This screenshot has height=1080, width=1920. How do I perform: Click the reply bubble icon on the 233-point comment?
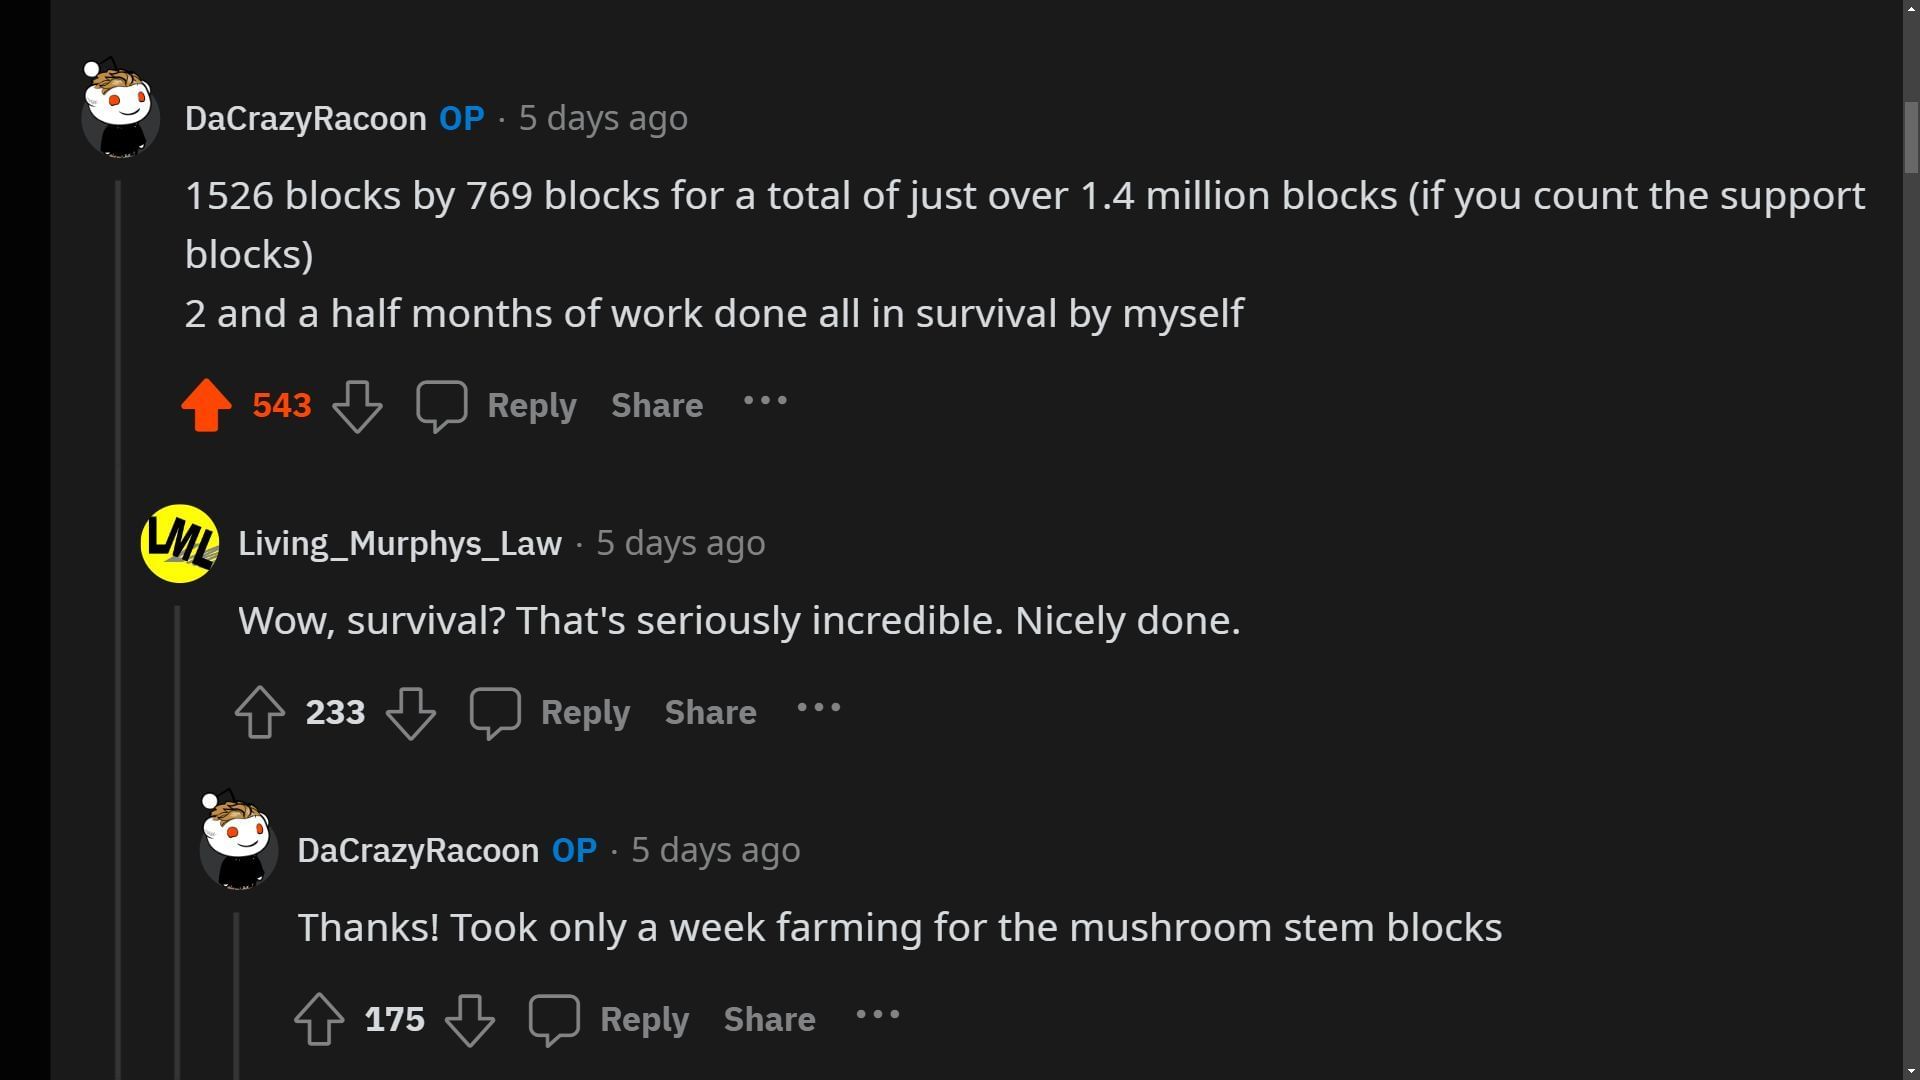pyautogui.click(x=495, y=712)
